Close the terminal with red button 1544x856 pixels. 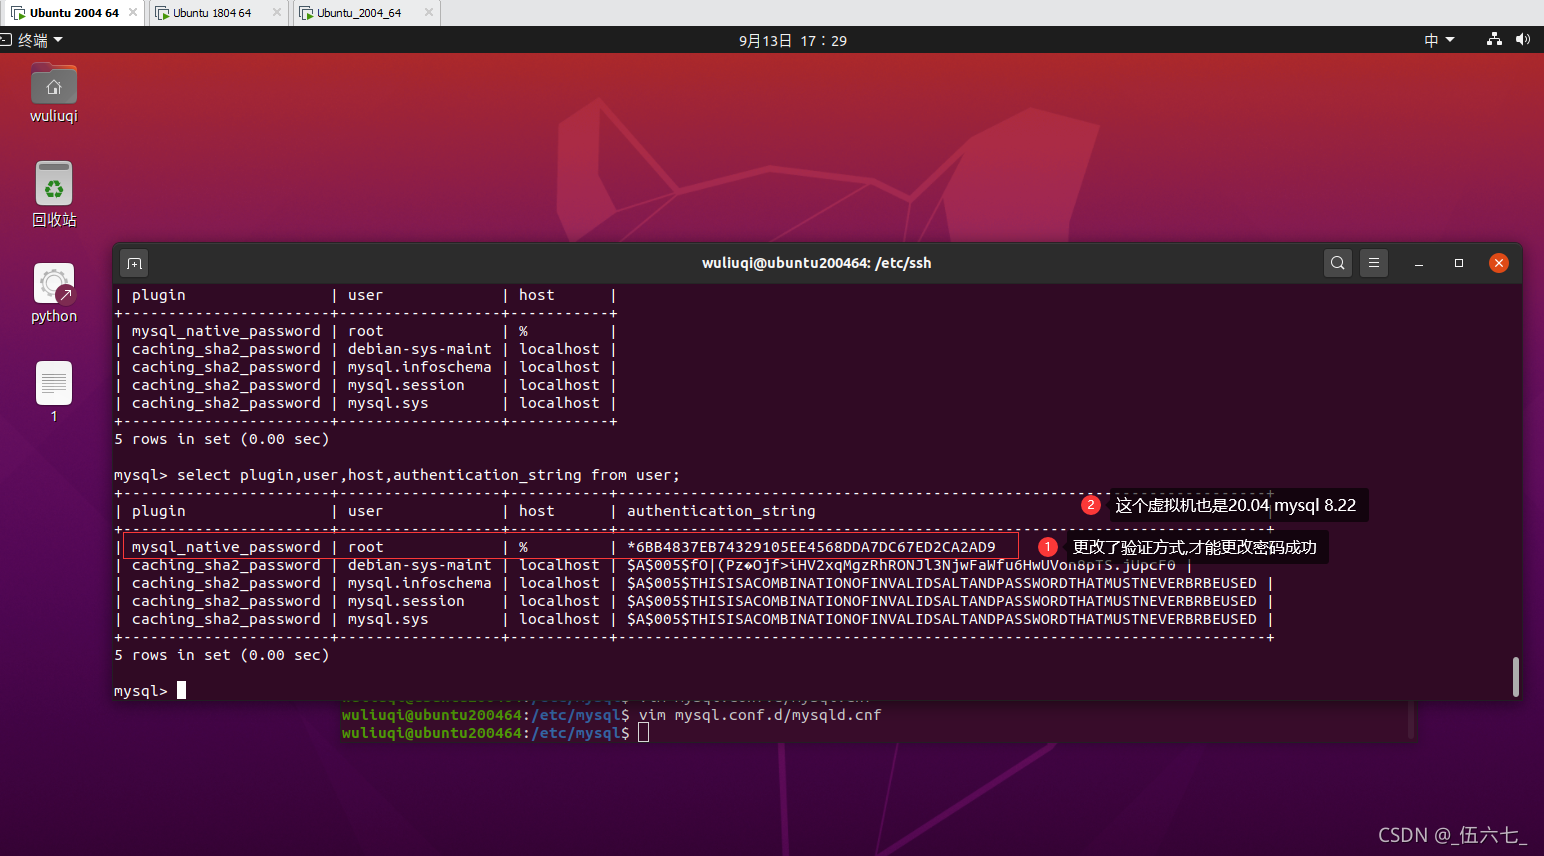pyautogui.click(x=1498, y=263)
